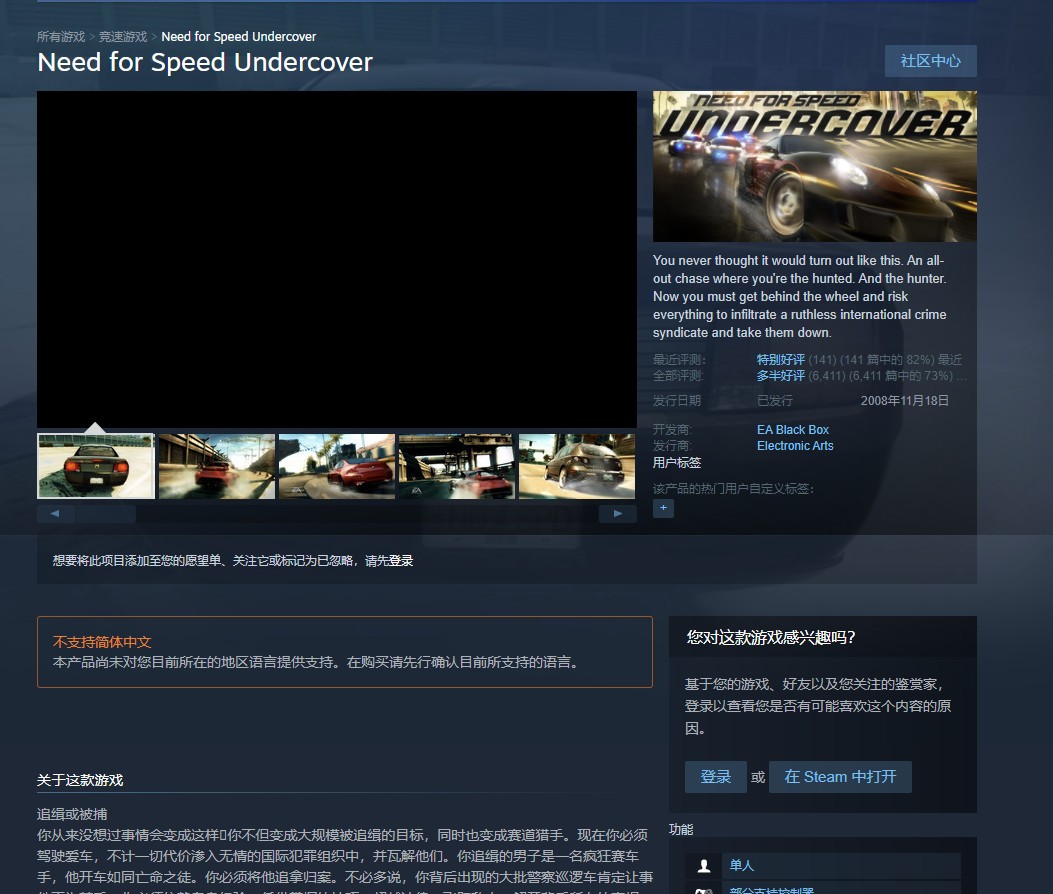Screen dimensions: 1053x894
Task: Click the add user tag plus icon
Action: [x=663, y=508]
